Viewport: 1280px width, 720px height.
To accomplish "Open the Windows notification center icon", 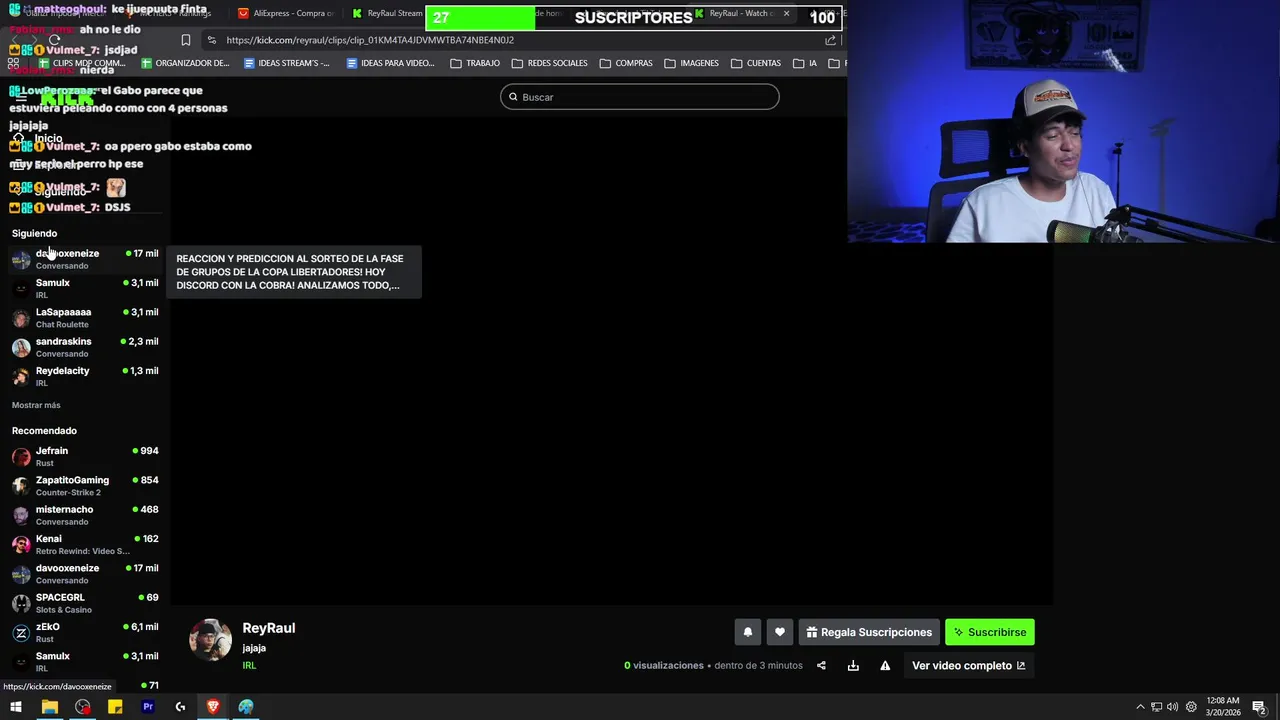I will (1259, 707).
